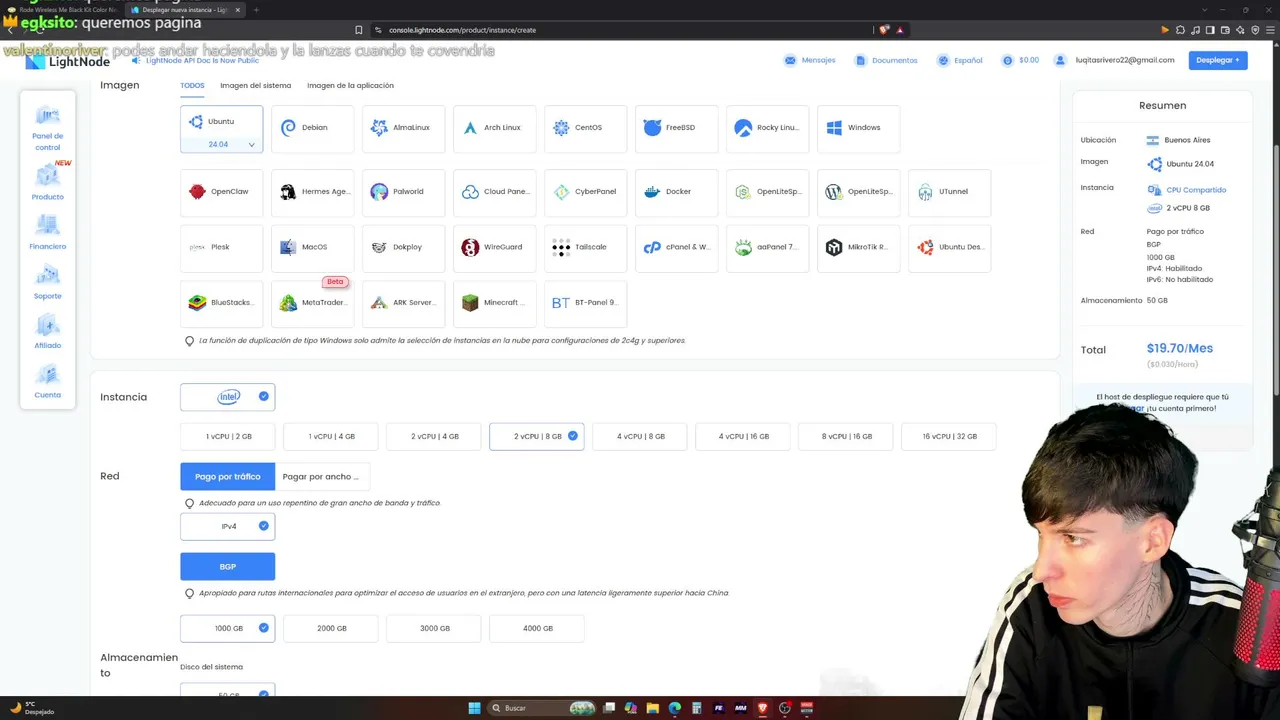Click the BGP route button
The image size is (1280, 720).
coord(228,566)
